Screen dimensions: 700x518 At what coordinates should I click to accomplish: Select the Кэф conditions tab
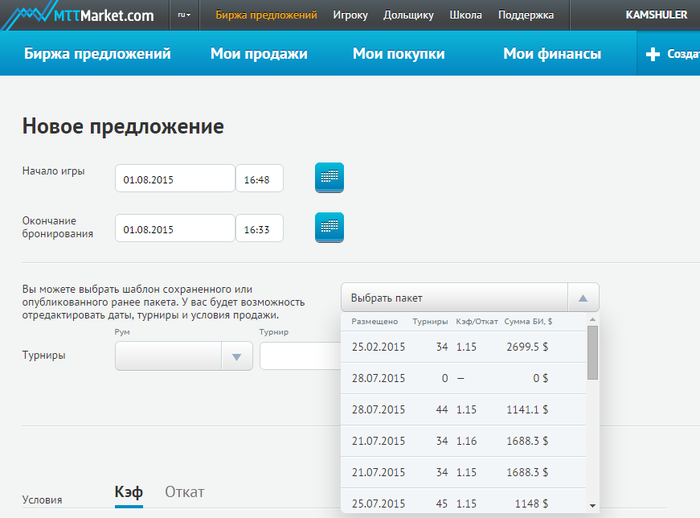click(129, 492)
